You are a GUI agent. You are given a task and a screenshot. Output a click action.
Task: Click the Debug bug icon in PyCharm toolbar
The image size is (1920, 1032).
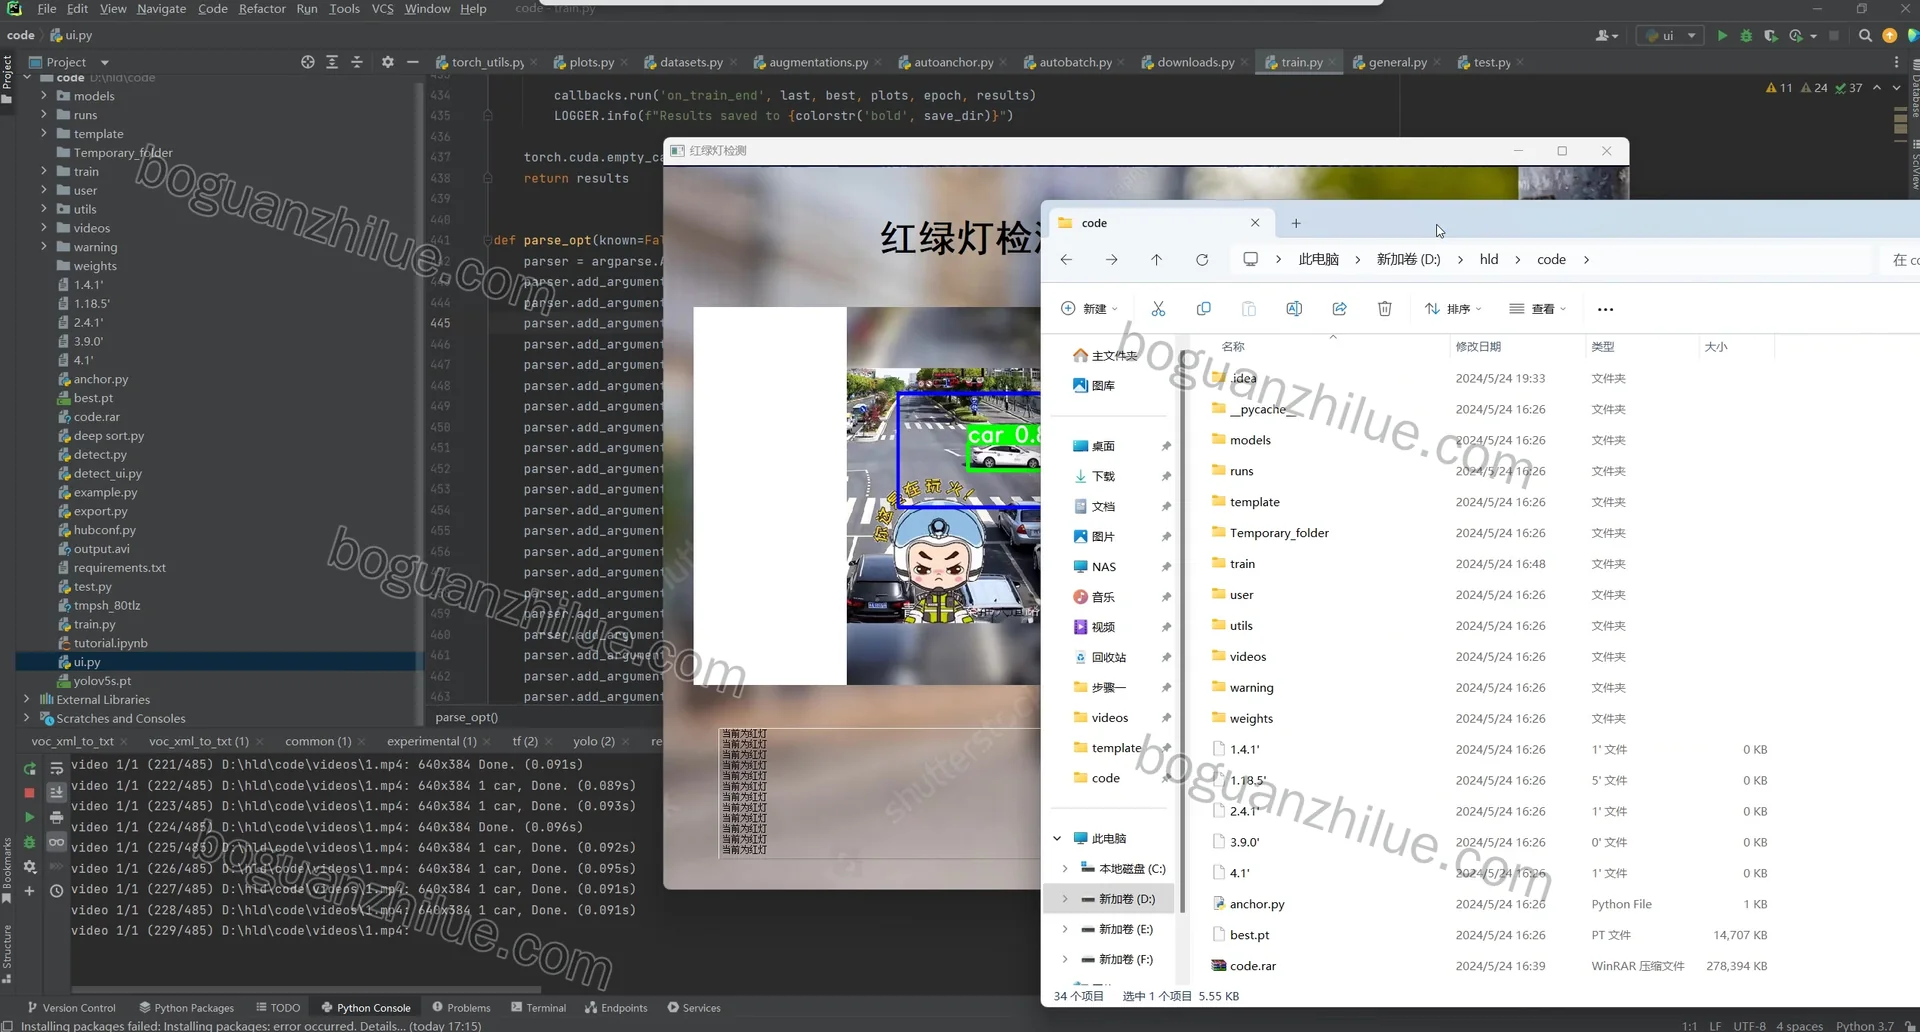tap(1746, 35)
